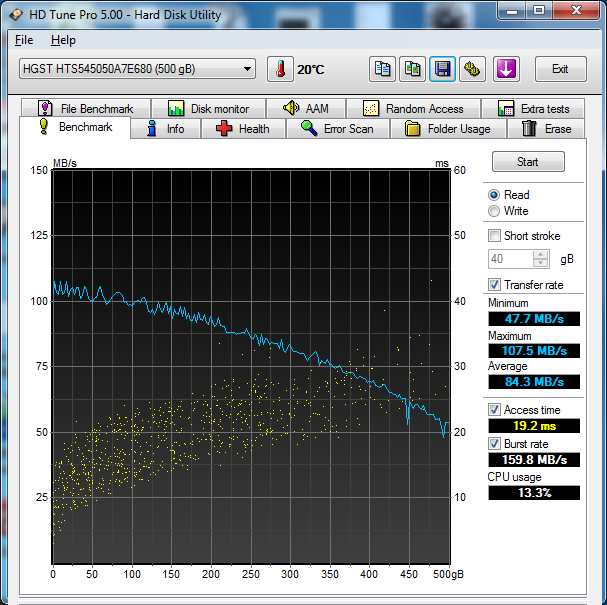Screen dimensions: 607x605
Task: Click the purple down arrow icon
Action: 506,69
